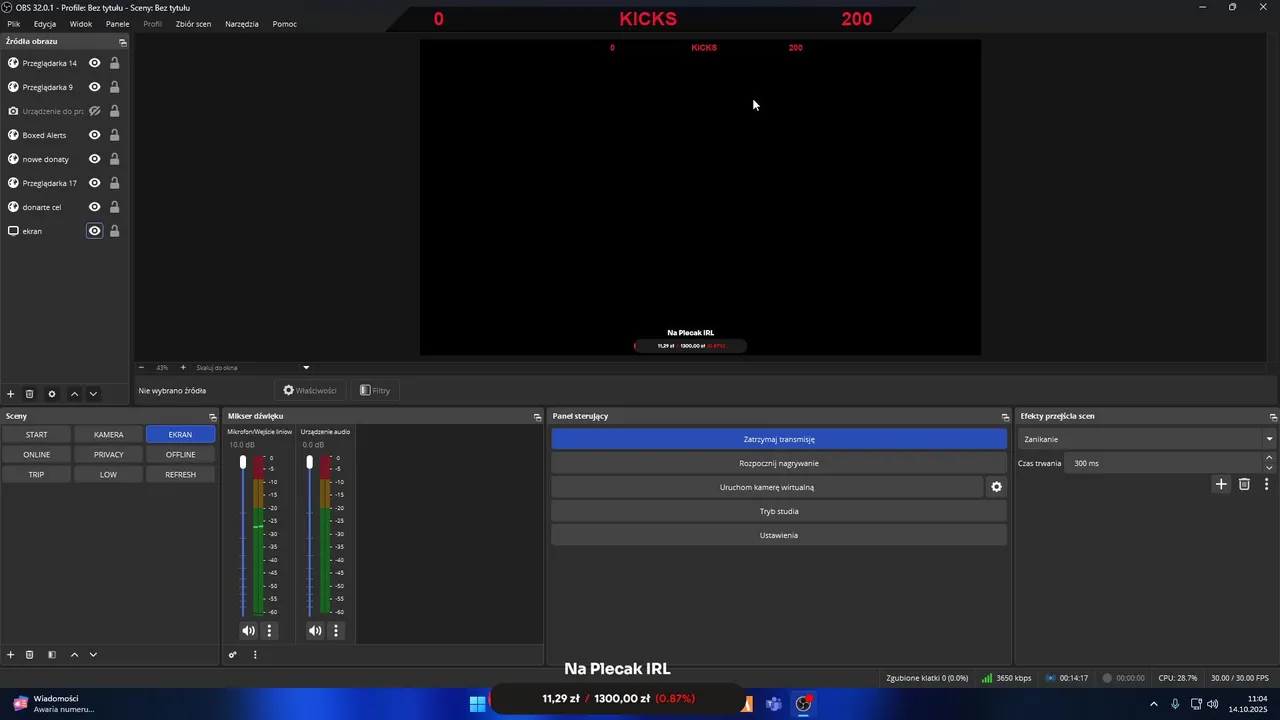The width and height of the screenshot is (1280, 720).
Task: Configure virtual camera gear icon
Action: coord(996,487)
